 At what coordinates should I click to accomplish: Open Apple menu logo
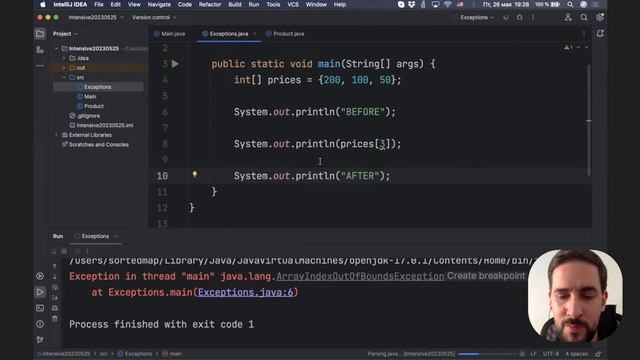point(43,4)
